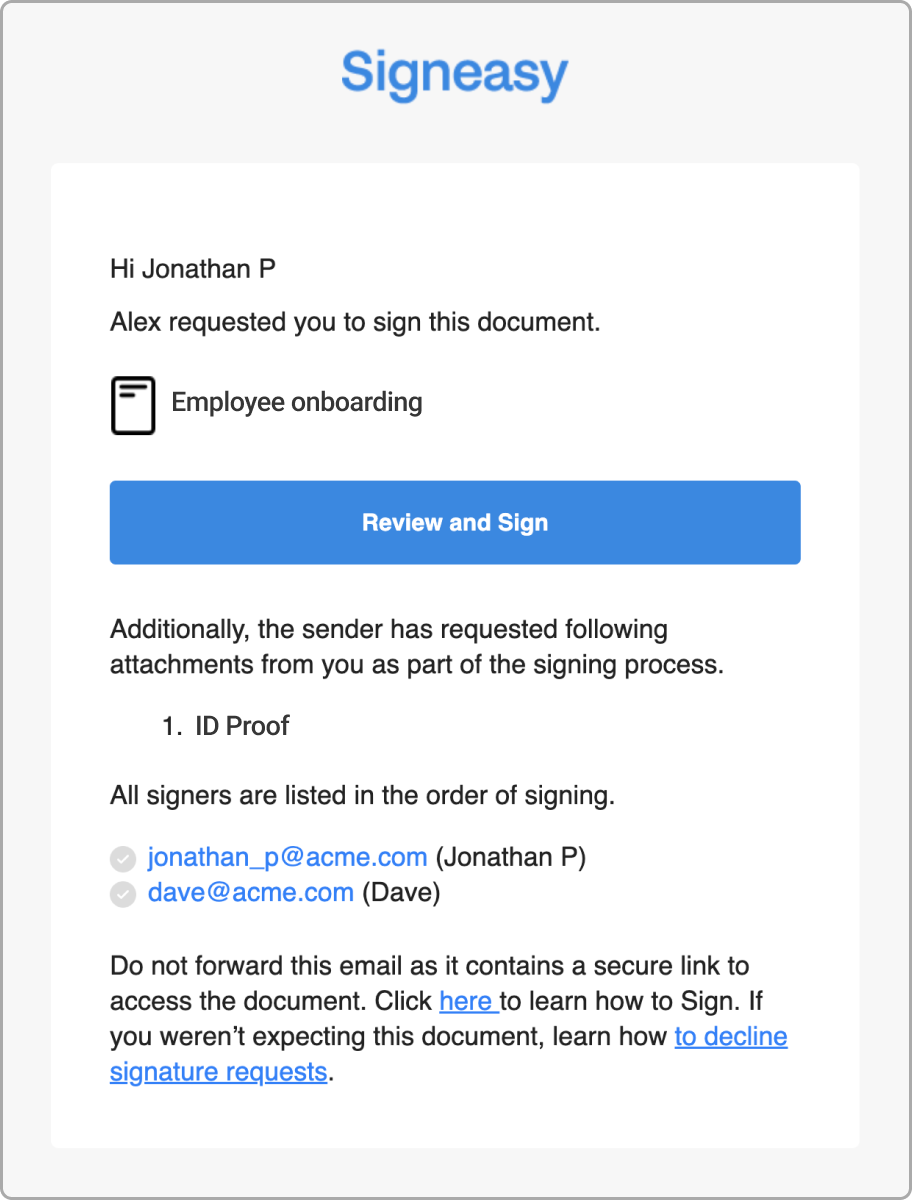The height and width of the screenshot is (1200, 912).
Task: Click the "(Dave)" signer name
Action: click(x=401, y=892)
